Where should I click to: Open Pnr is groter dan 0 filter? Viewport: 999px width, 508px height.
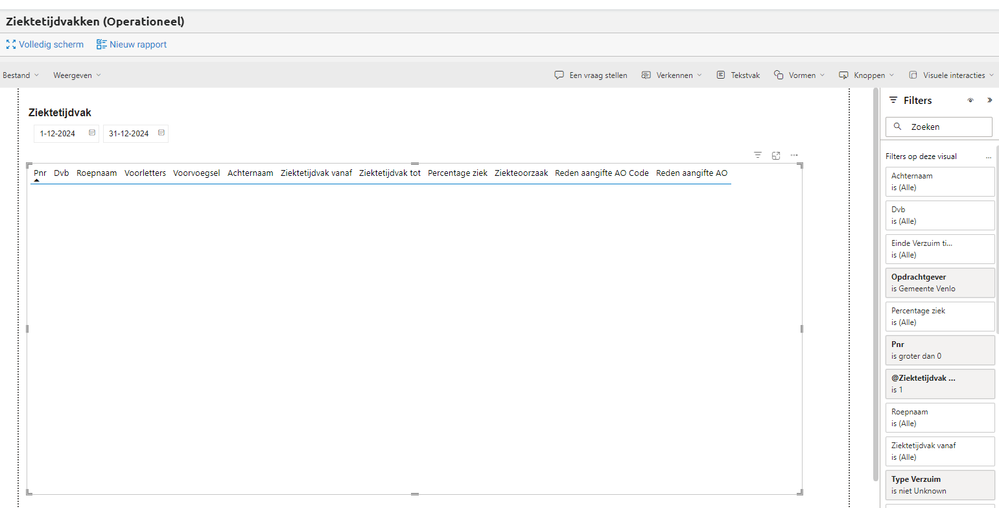(x=940, y=351)
